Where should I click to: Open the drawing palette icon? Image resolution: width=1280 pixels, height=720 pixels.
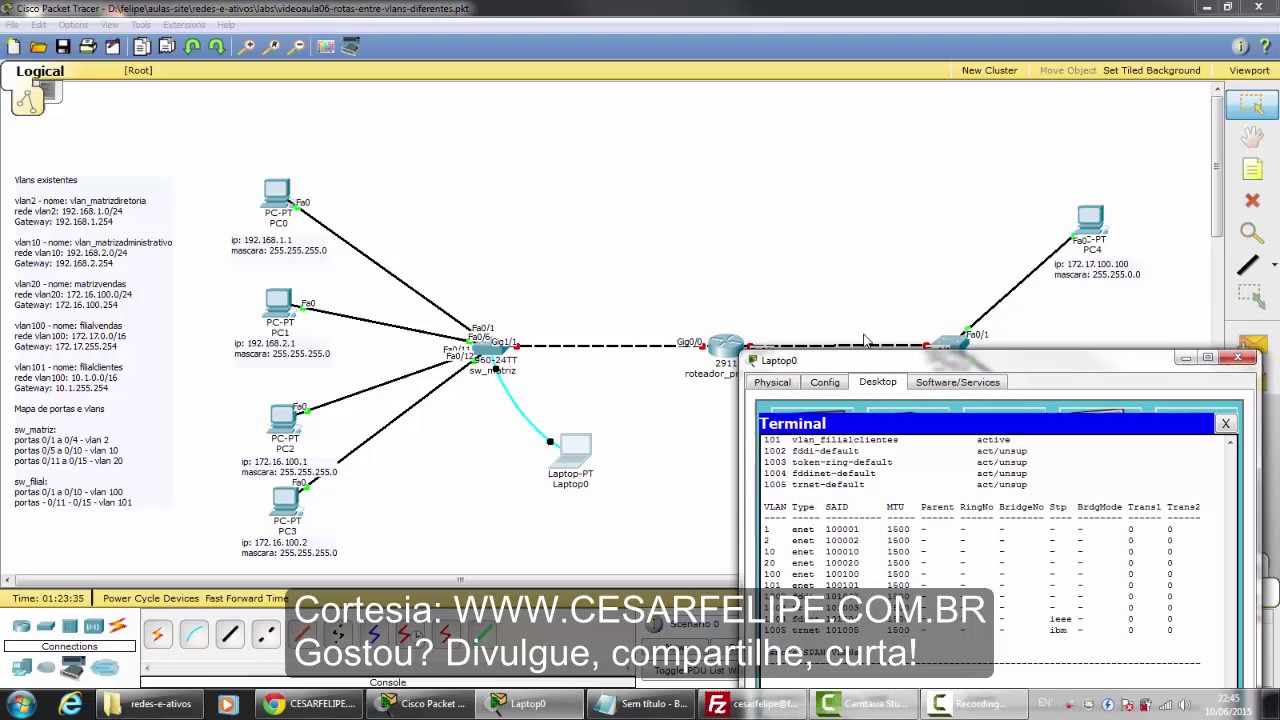[x=326, y=46]
